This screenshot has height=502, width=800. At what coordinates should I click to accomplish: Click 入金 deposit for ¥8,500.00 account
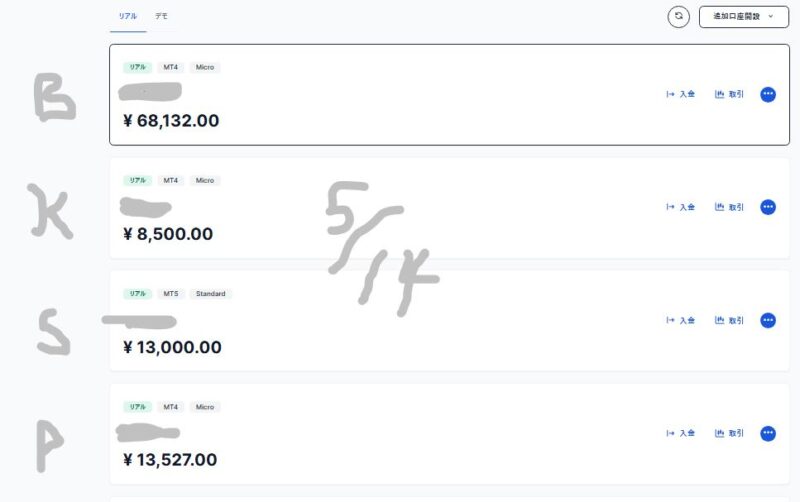tap(681, 207)
